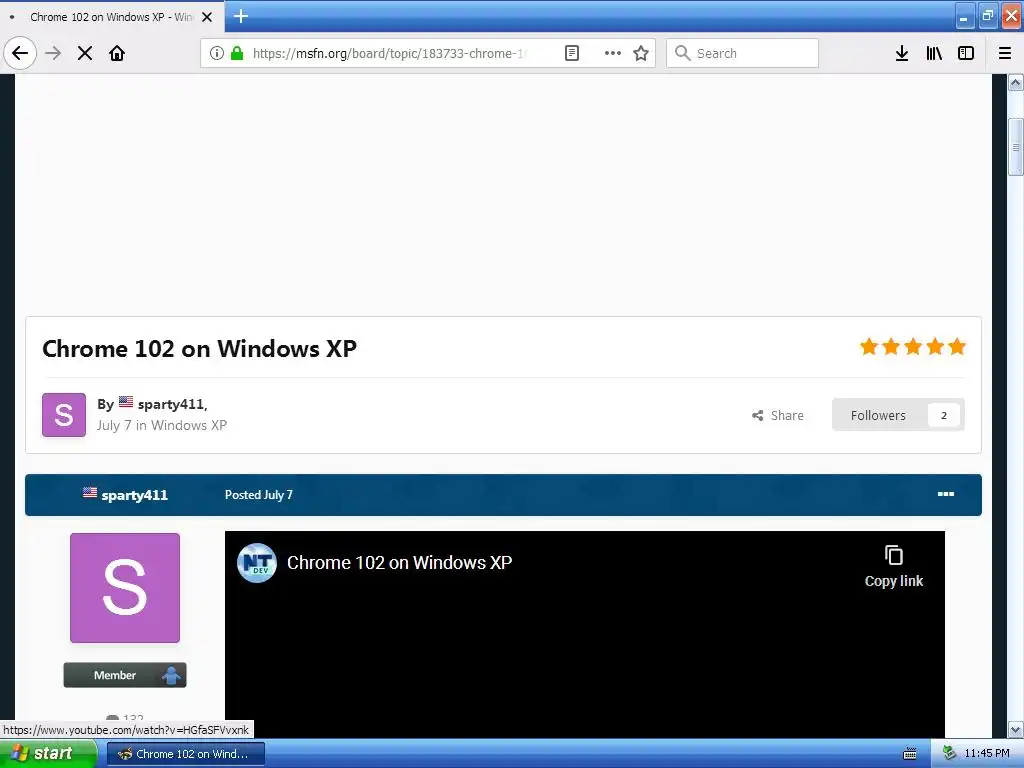Click the topic heading Chrome 102 on Windows XP

point(199,349)
